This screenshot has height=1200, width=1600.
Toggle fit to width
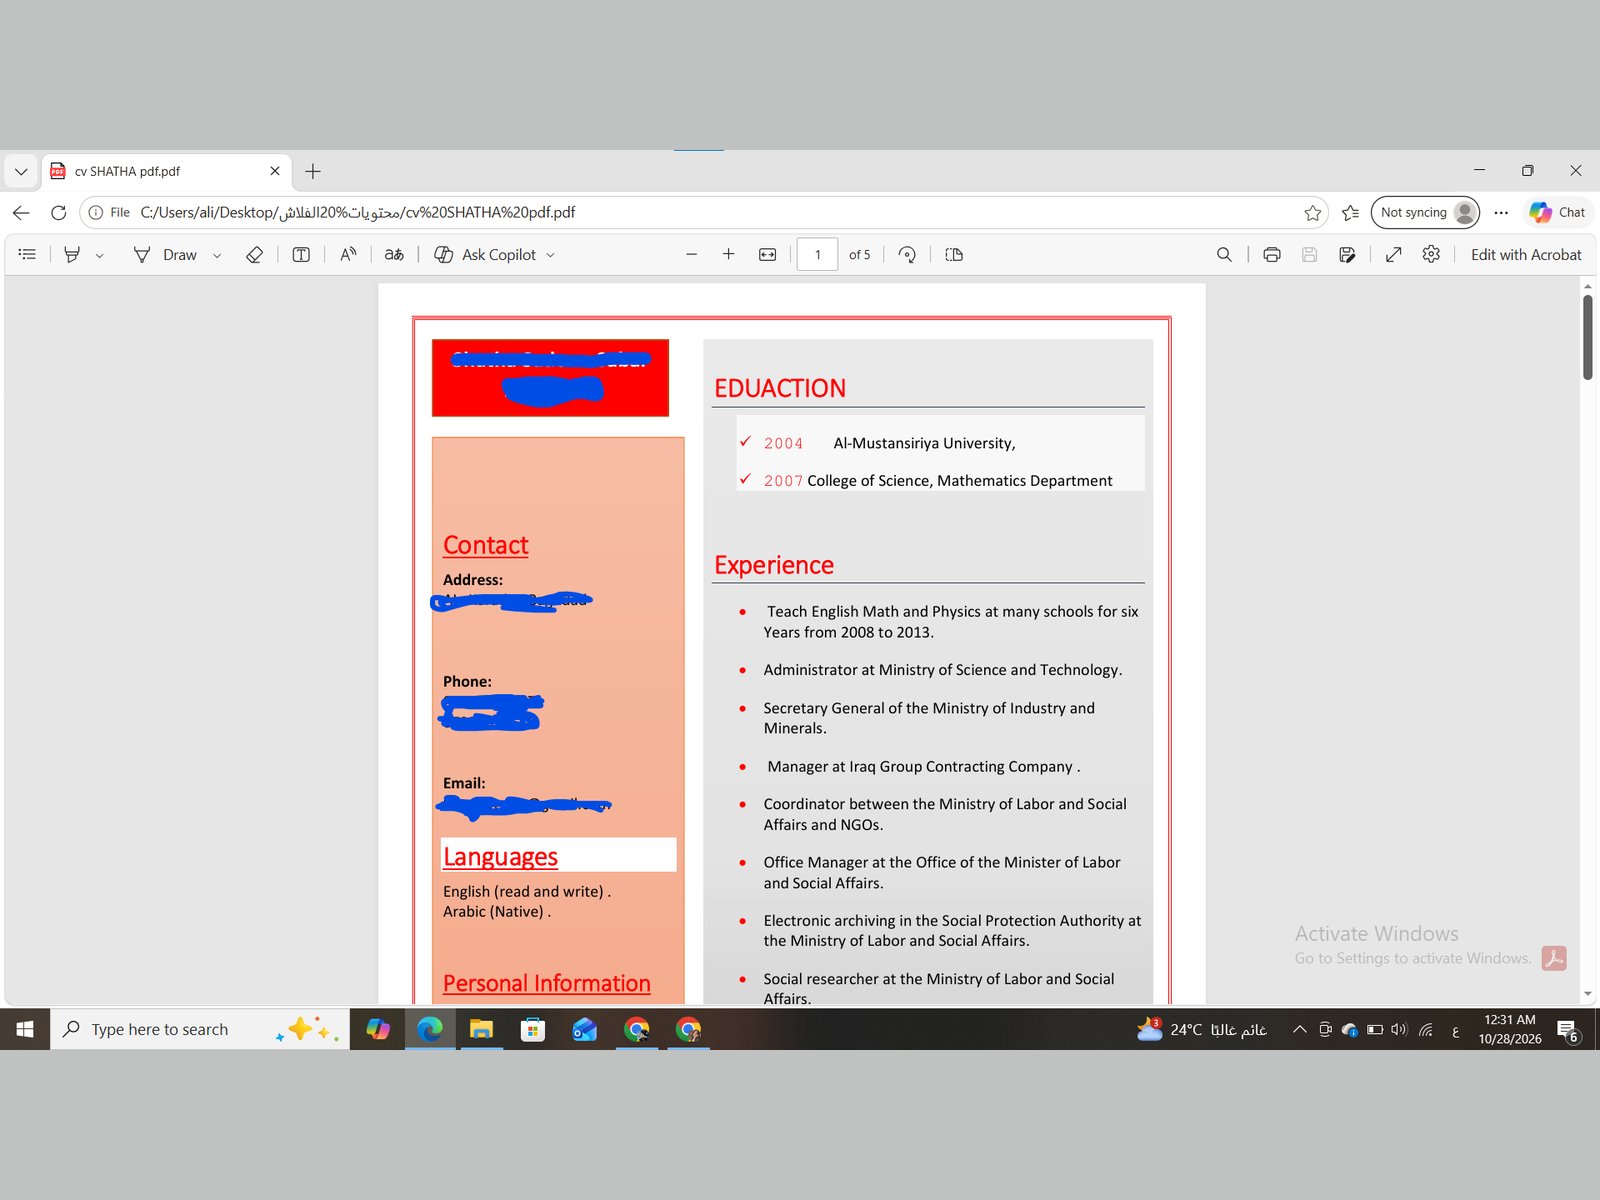[x=767, y=255]
